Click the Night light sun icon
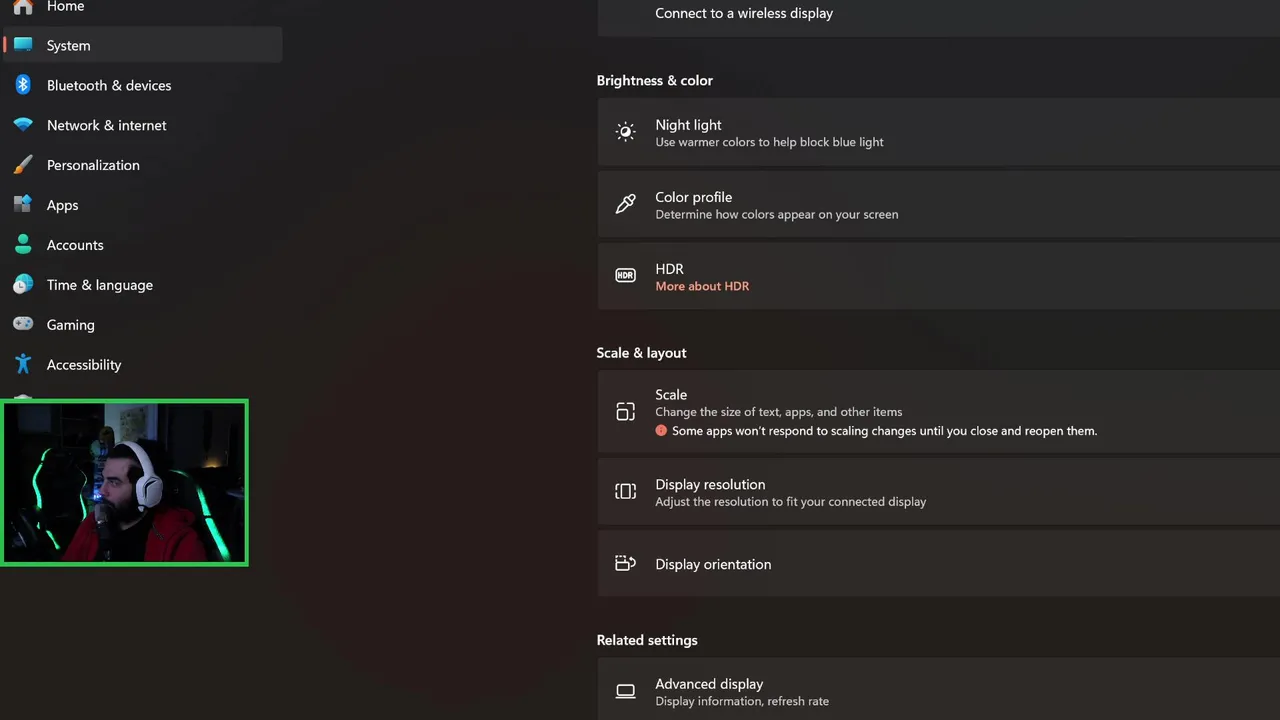 (x=625, y=132)
